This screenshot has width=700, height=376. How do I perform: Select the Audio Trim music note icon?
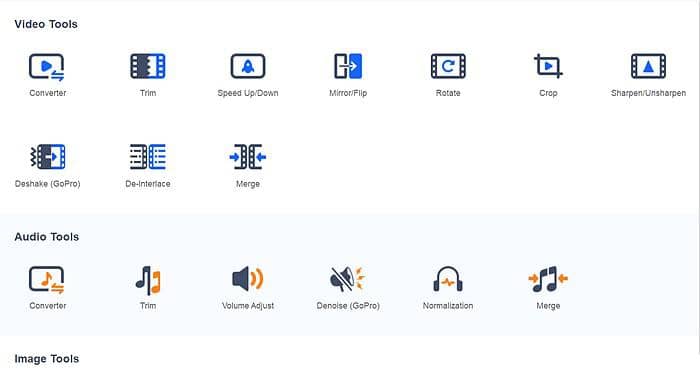(x=148, y=280)
